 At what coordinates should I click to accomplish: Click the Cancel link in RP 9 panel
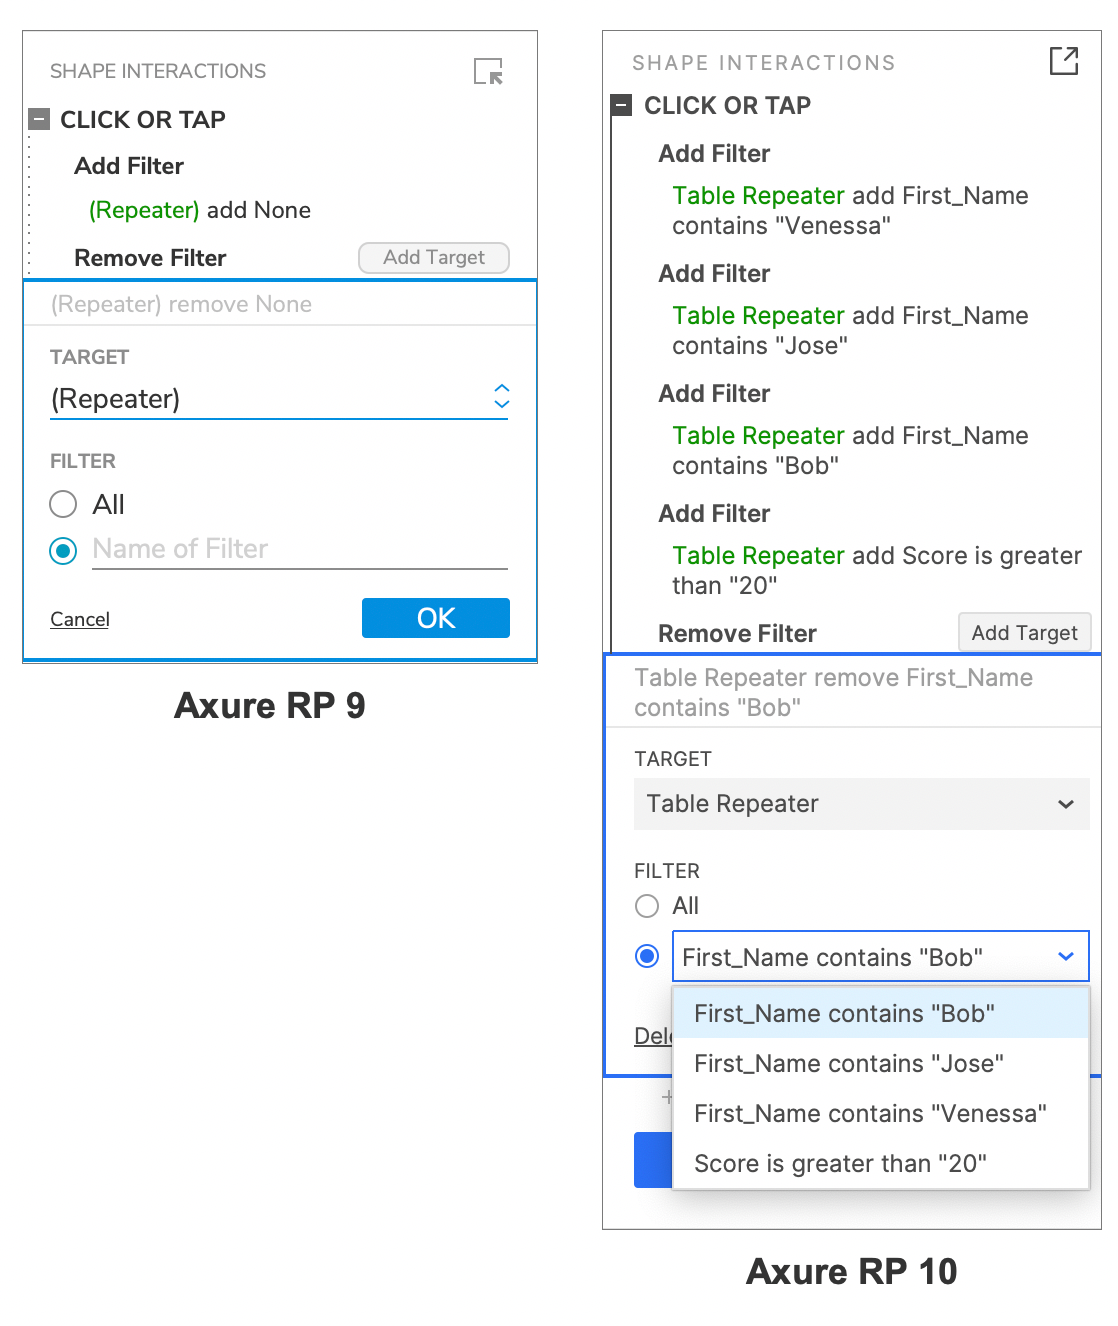pos(80,619)
